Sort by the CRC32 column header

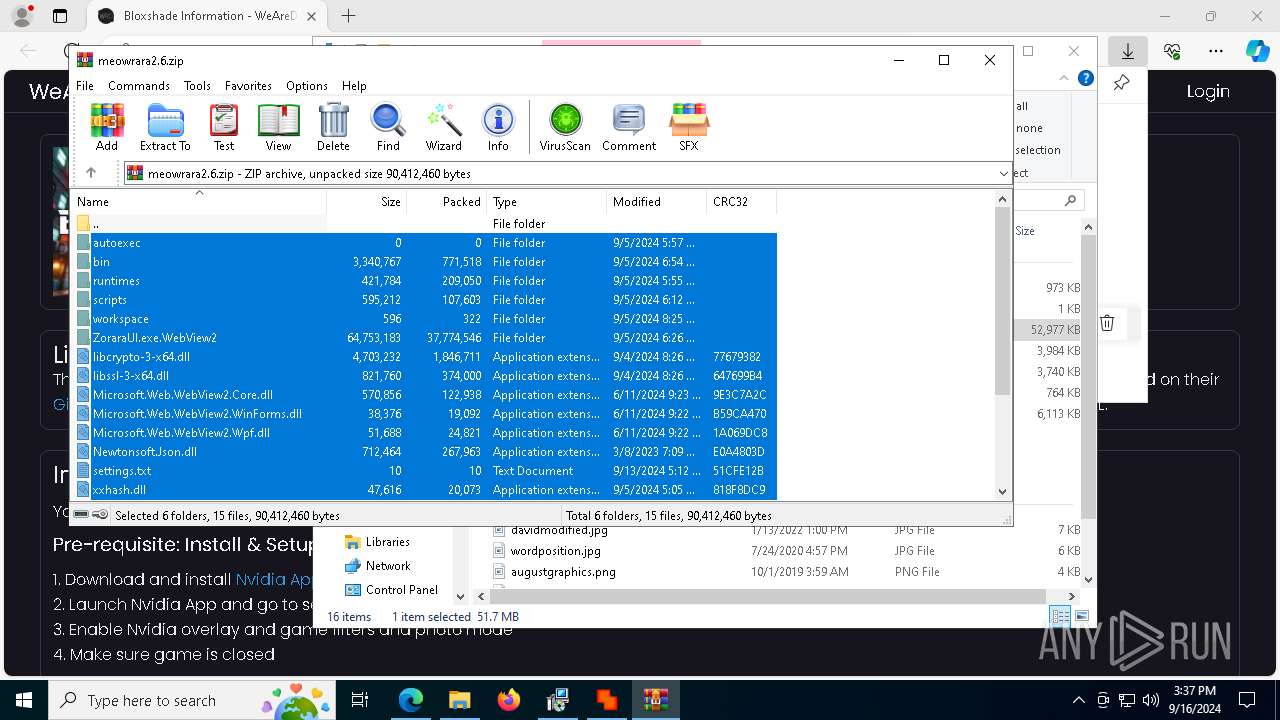[x=741, y=201]
